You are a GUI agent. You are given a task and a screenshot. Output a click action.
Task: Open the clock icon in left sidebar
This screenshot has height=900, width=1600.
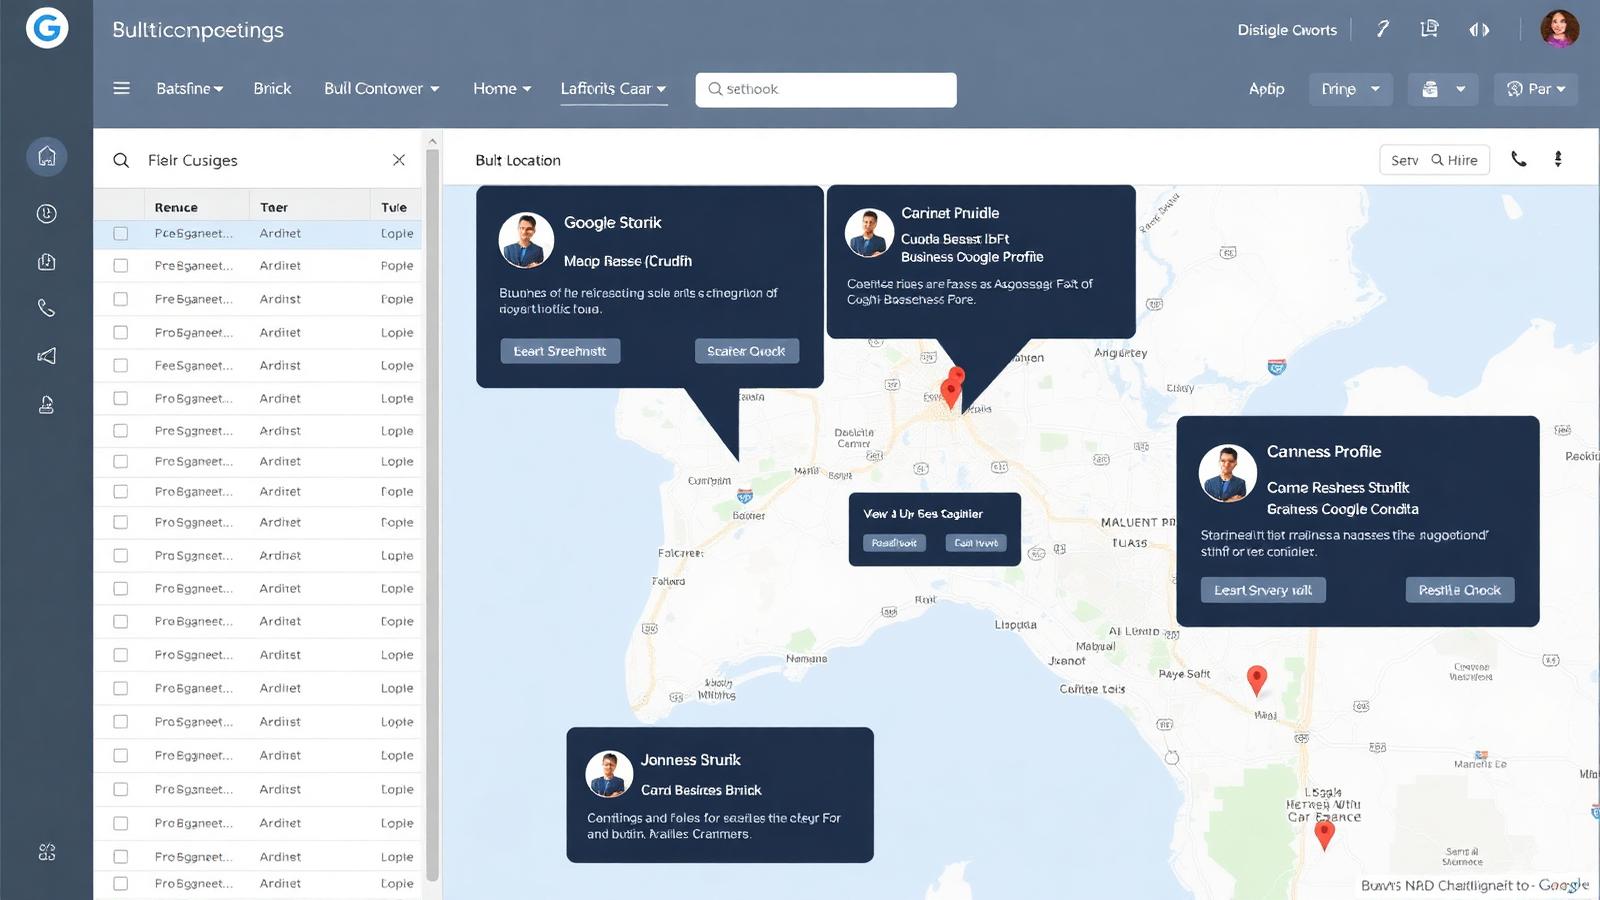[x=47, y=213]
